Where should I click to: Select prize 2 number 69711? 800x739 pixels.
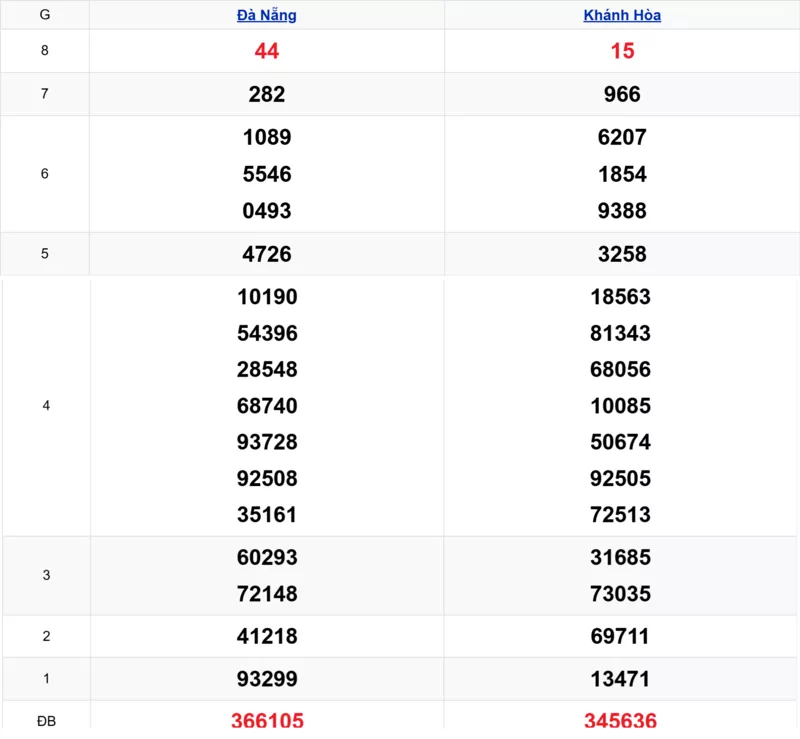coord(622,636)
